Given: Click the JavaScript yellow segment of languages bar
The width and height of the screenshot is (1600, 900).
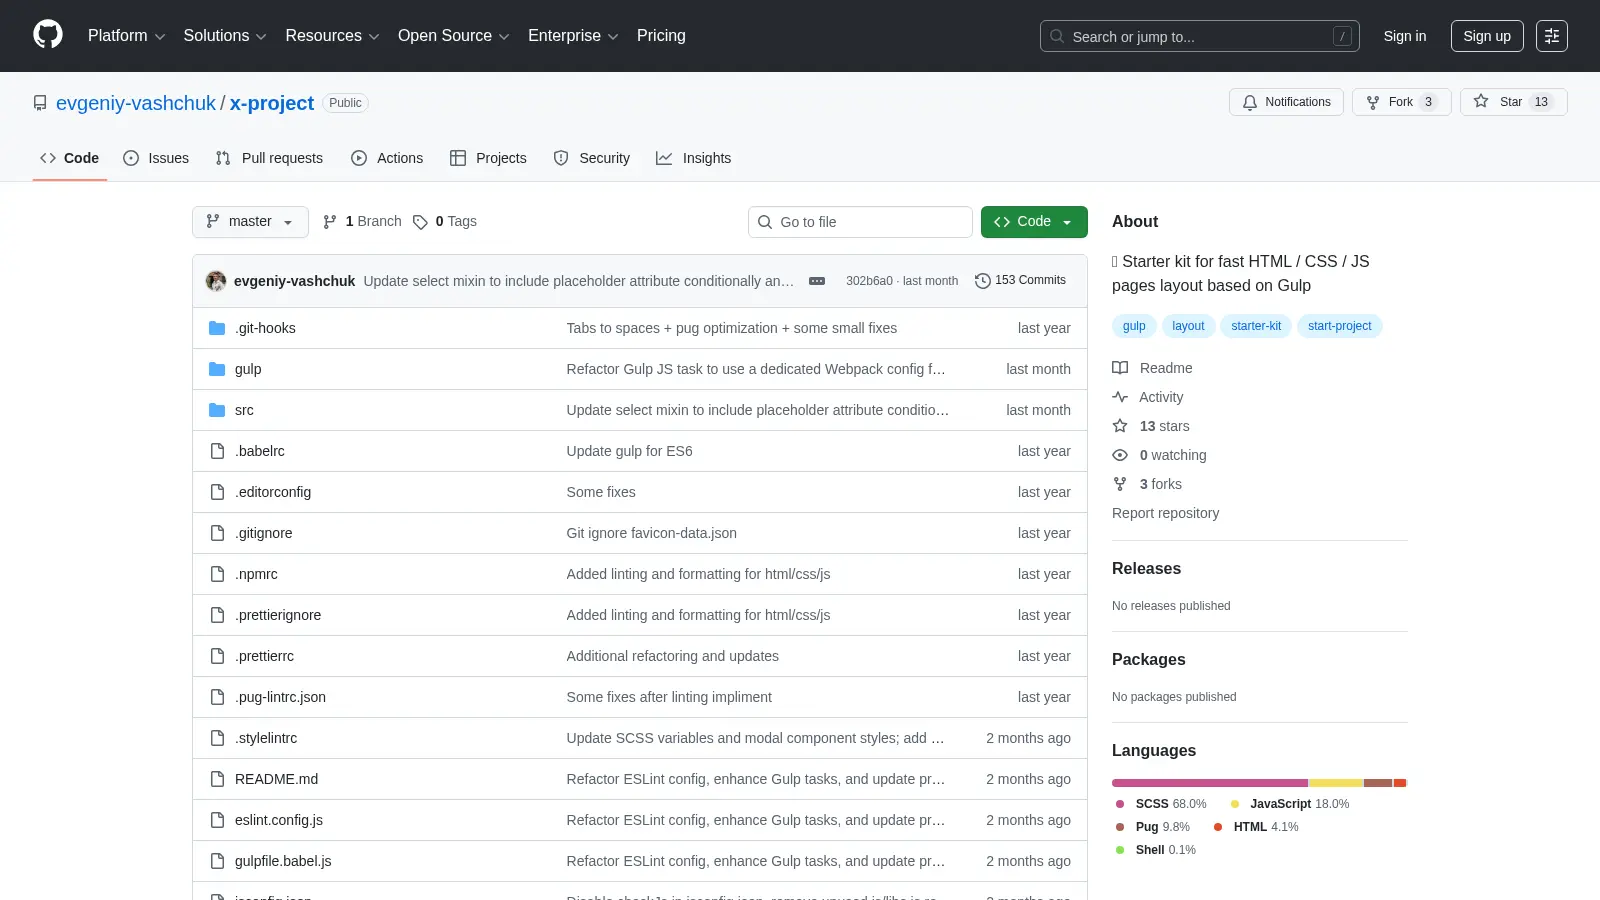Looking at the screenshot, I should (x=1336, y=783).
